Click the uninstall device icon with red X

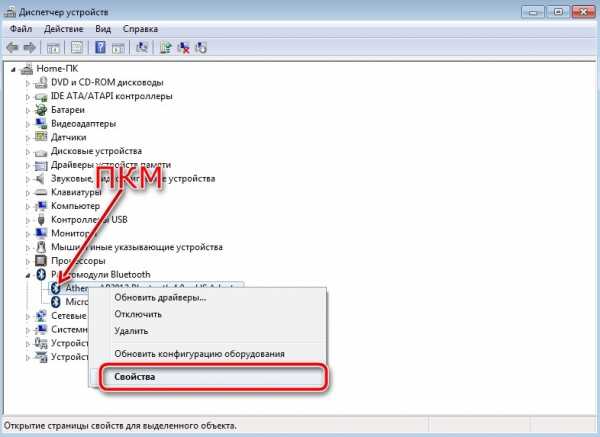coord(183,48)
